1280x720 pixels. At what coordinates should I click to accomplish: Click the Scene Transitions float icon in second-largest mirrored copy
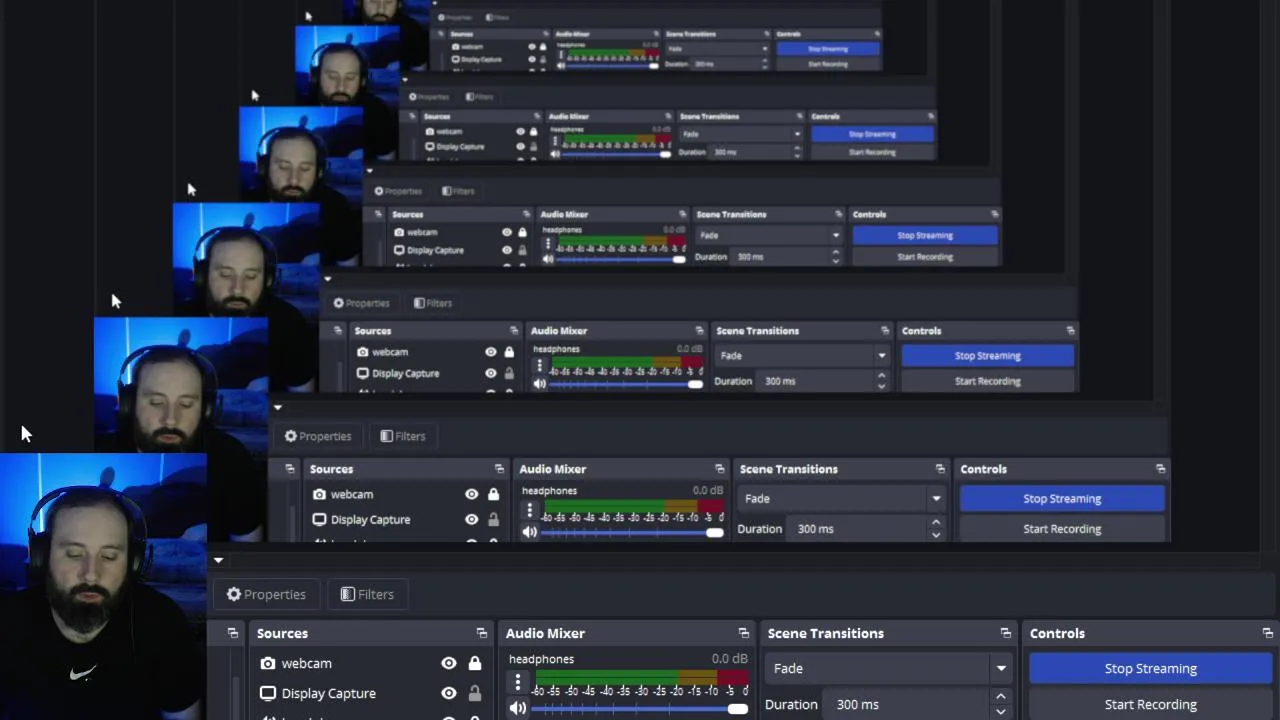point(940,469)
